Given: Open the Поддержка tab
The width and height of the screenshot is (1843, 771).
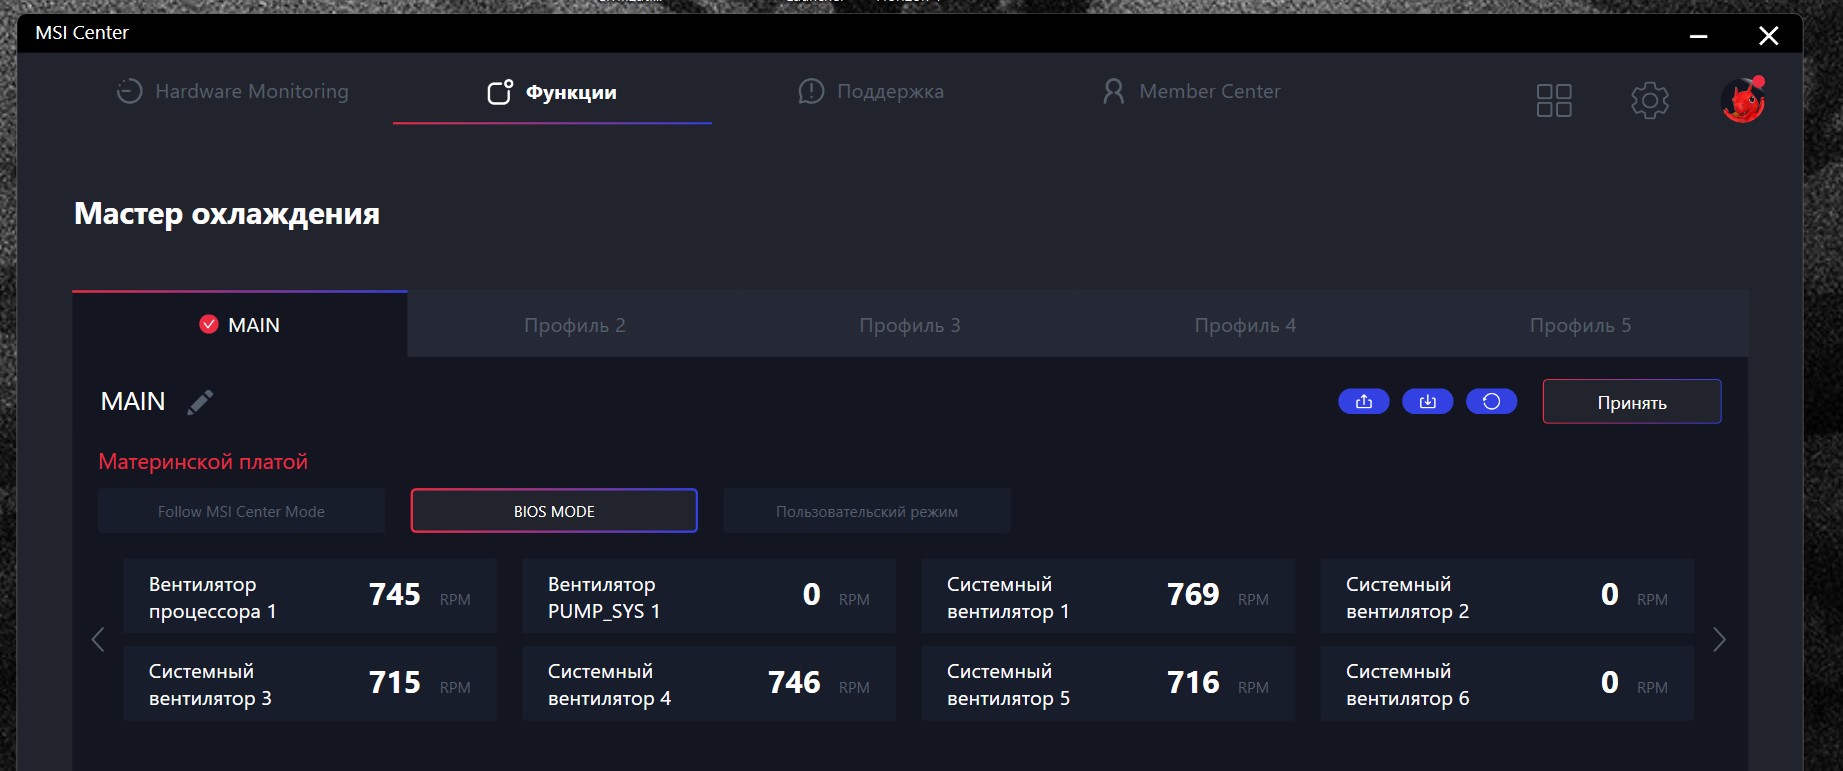Looking at the screenshot, I should [x=871, y=91].
